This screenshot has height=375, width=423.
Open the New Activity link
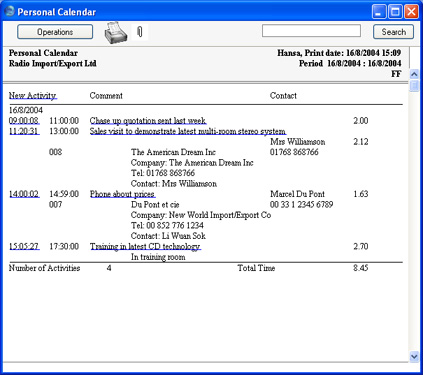coord(33,96)
